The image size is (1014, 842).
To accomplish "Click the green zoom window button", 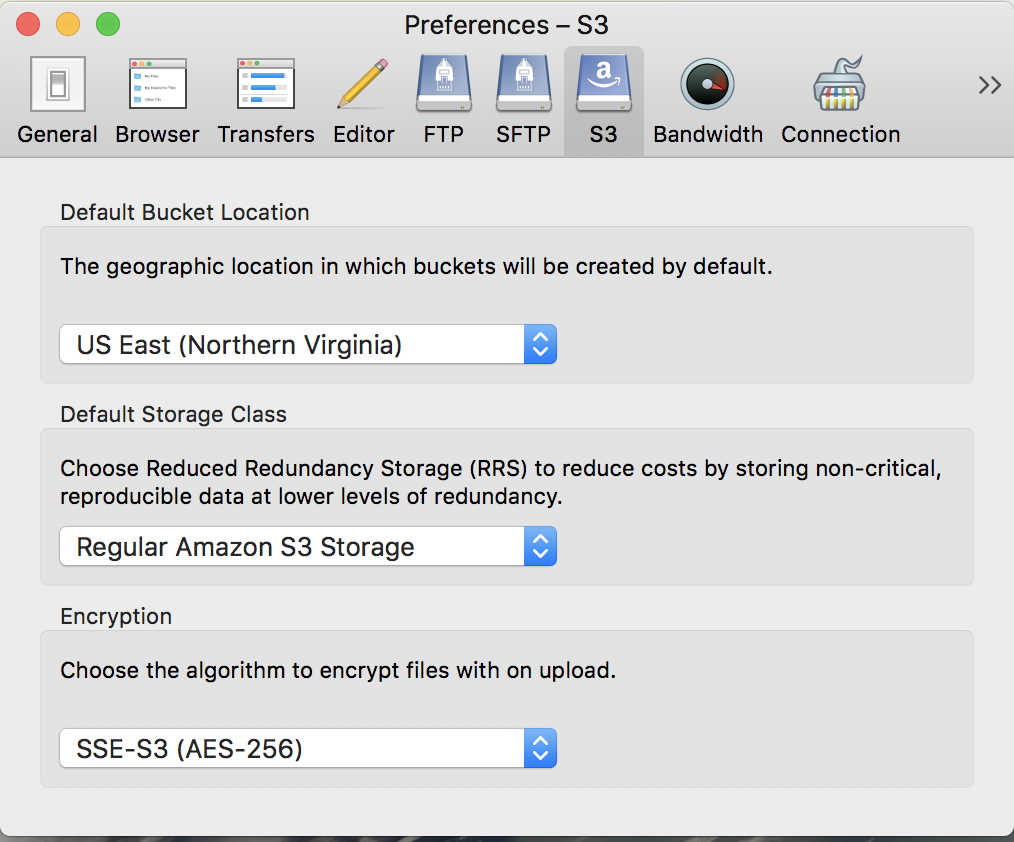I will (107, 24).
